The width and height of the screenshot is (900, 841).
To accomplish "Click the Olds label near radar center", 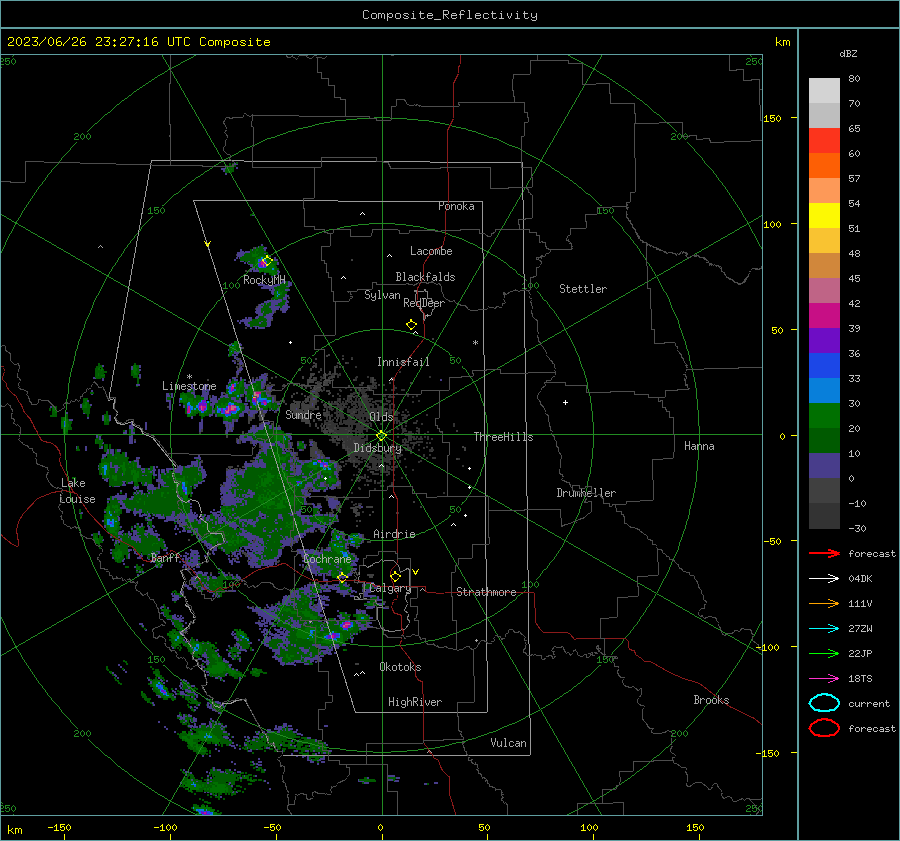I will tap(381, 417).
